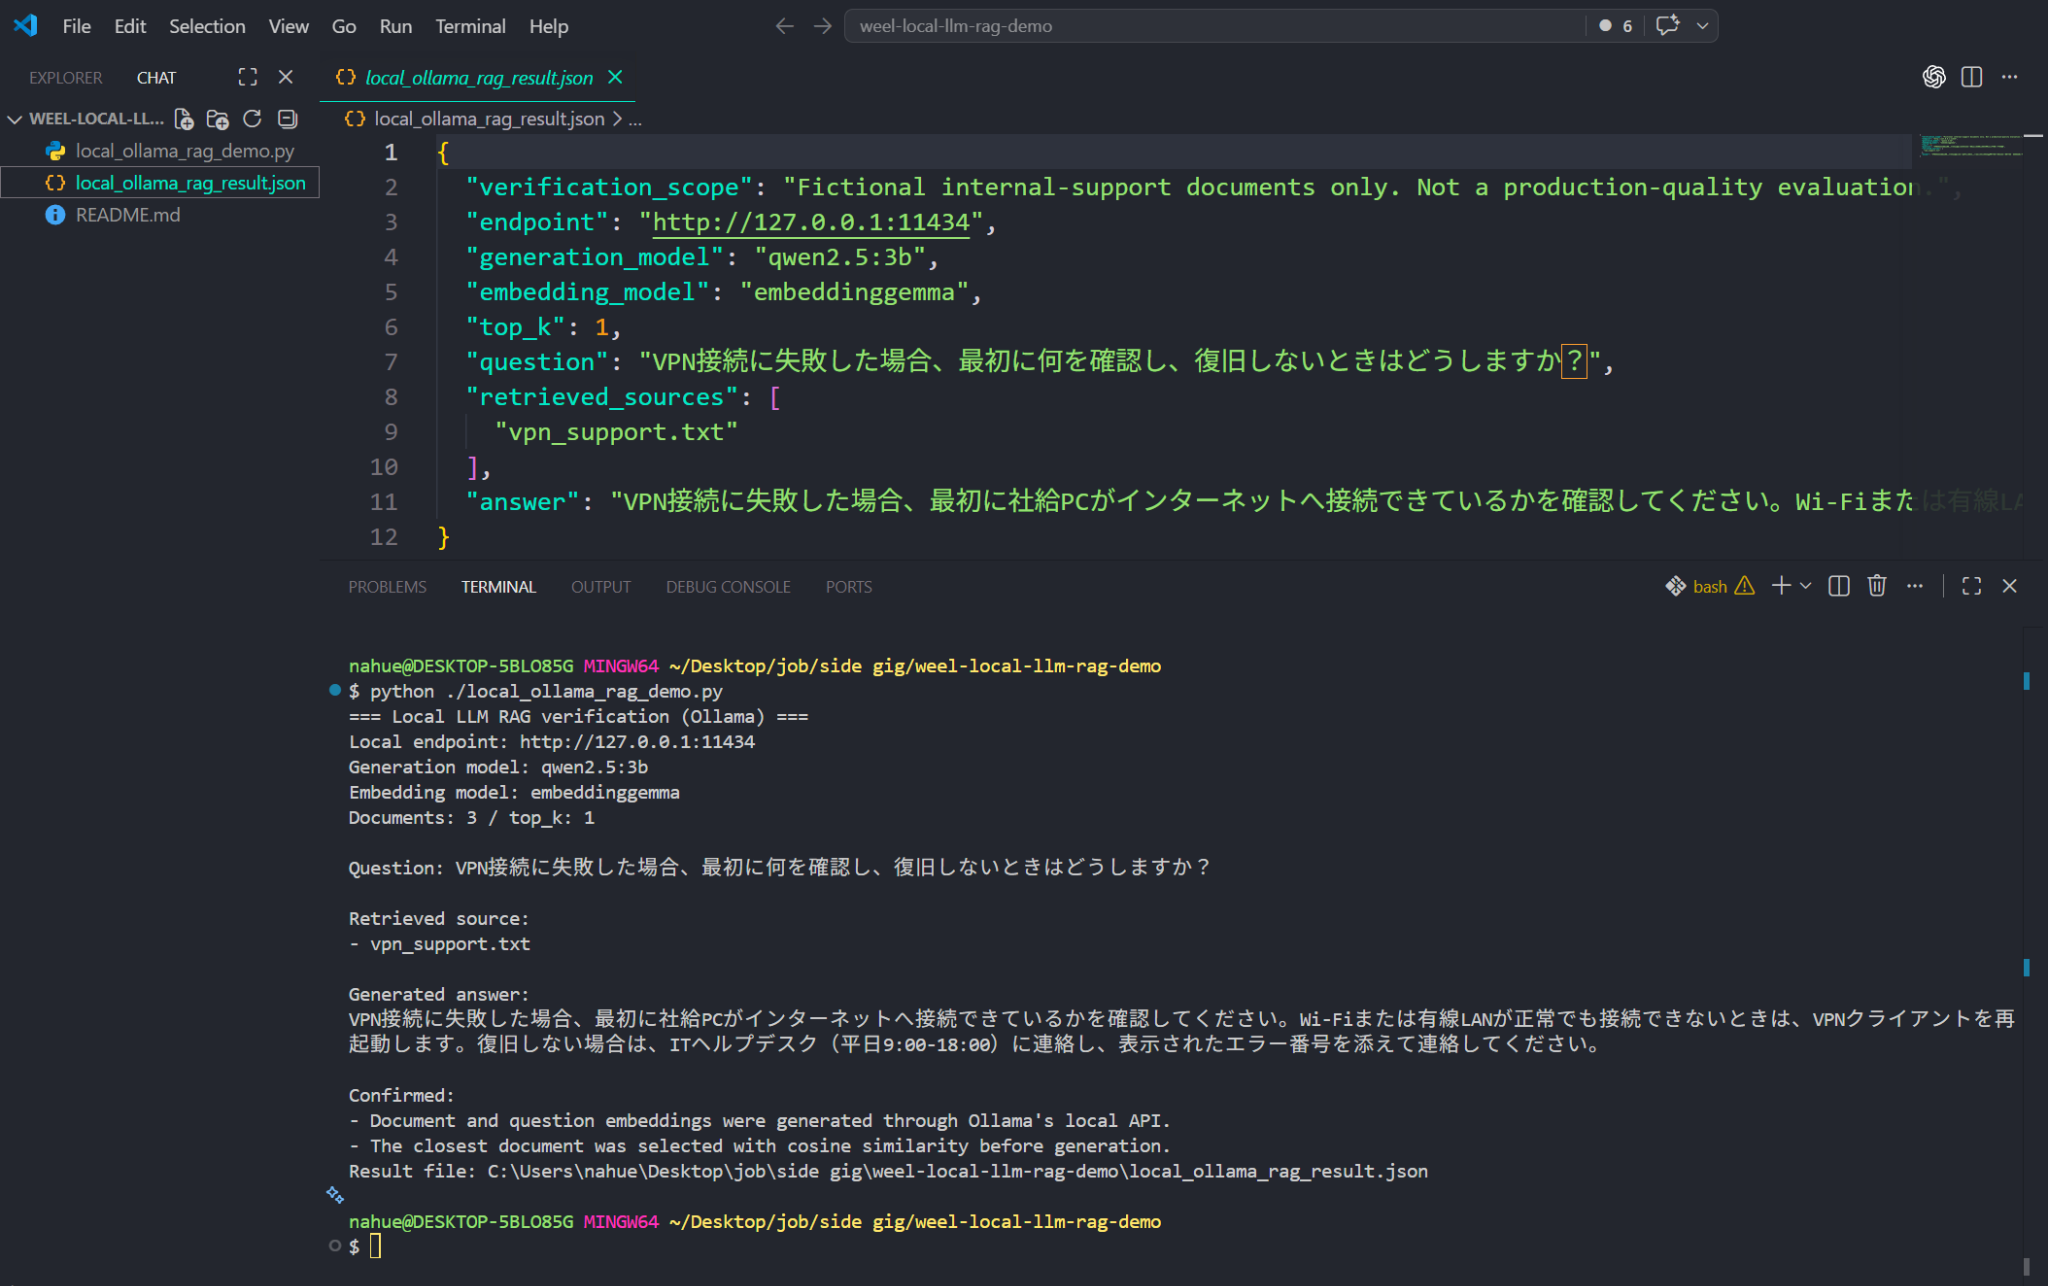
Task: Create a new folder in explorer
Action: [217, 119]
